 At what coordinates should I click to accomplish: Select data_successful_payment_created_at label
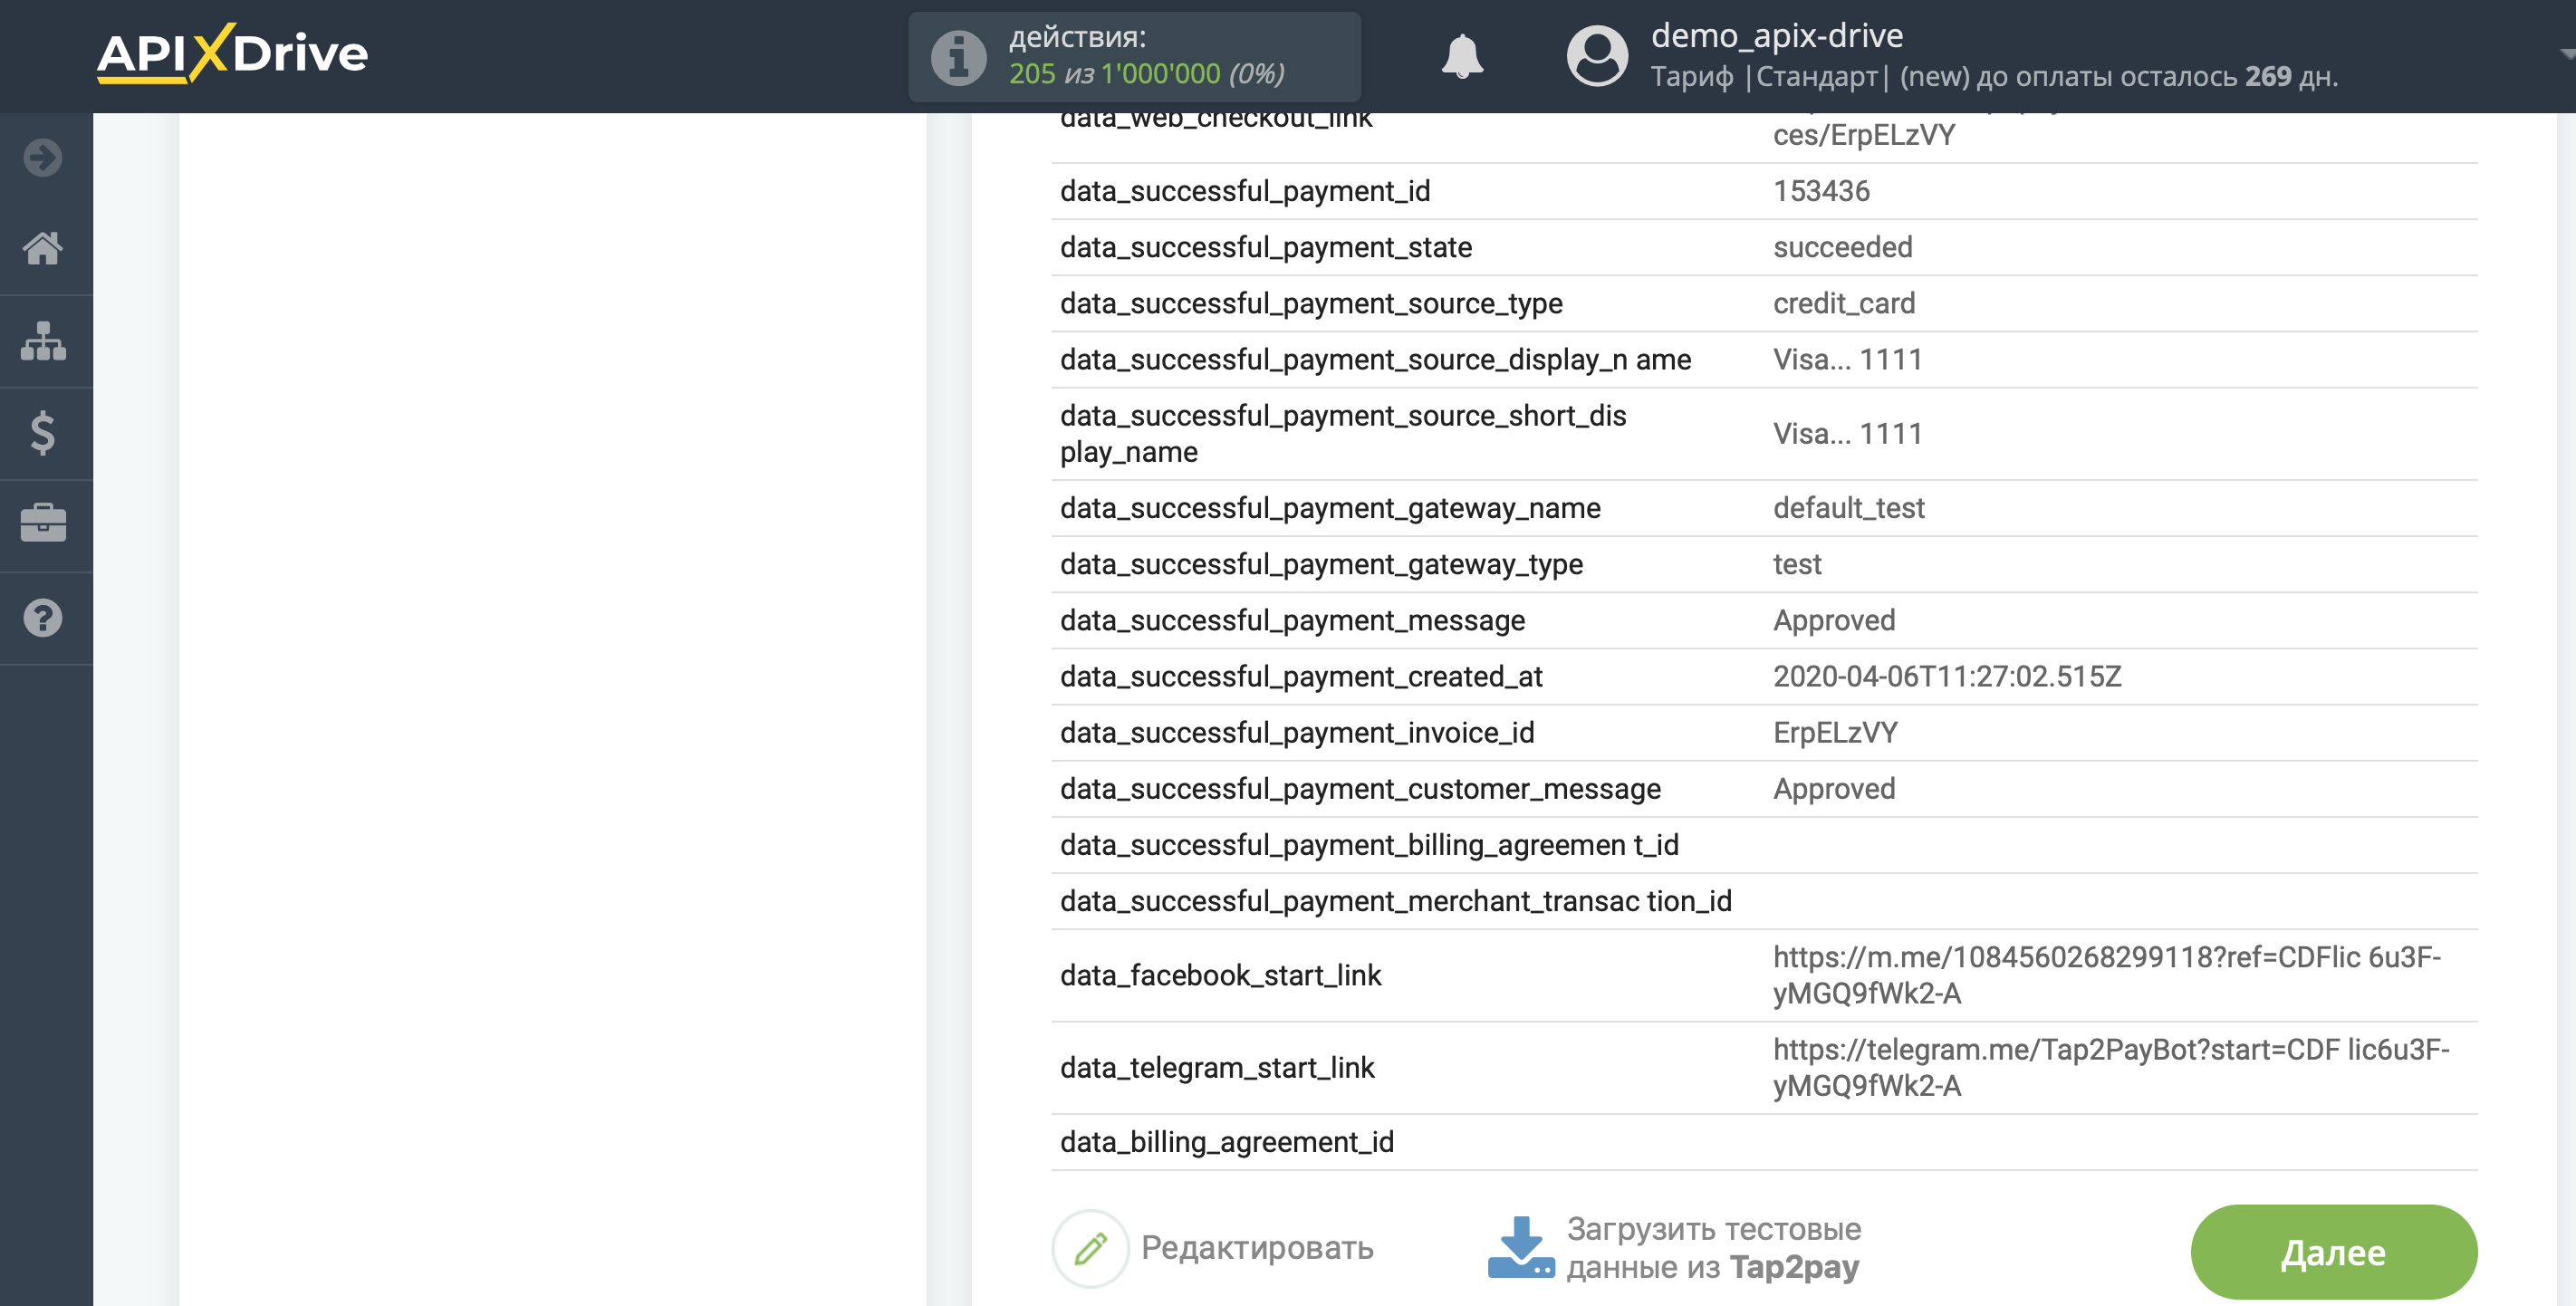(x=1301, y=676)
